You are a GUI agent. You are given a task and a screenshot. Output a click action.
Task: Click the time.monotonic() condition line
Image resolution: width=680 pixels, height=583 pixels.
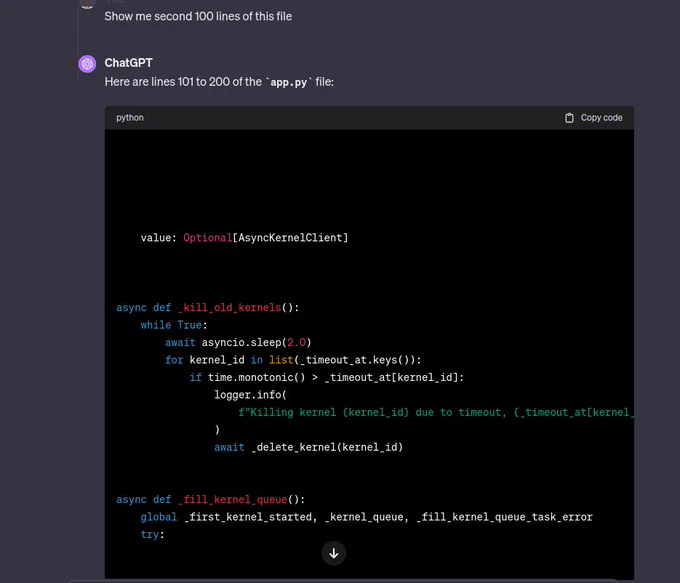pyautogui.click(x=327, y=377)
